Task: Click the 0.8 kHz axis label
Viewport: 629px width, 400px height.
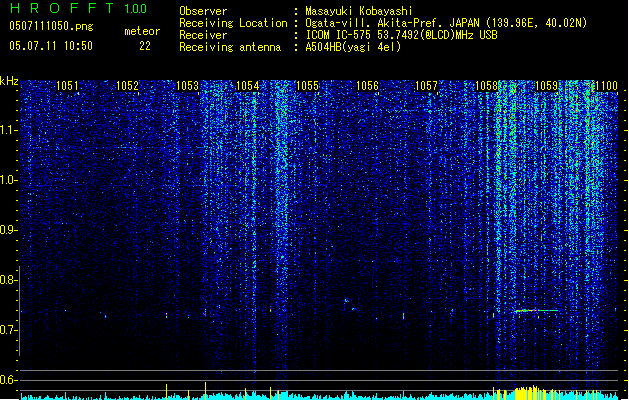Action: point(9,280)
